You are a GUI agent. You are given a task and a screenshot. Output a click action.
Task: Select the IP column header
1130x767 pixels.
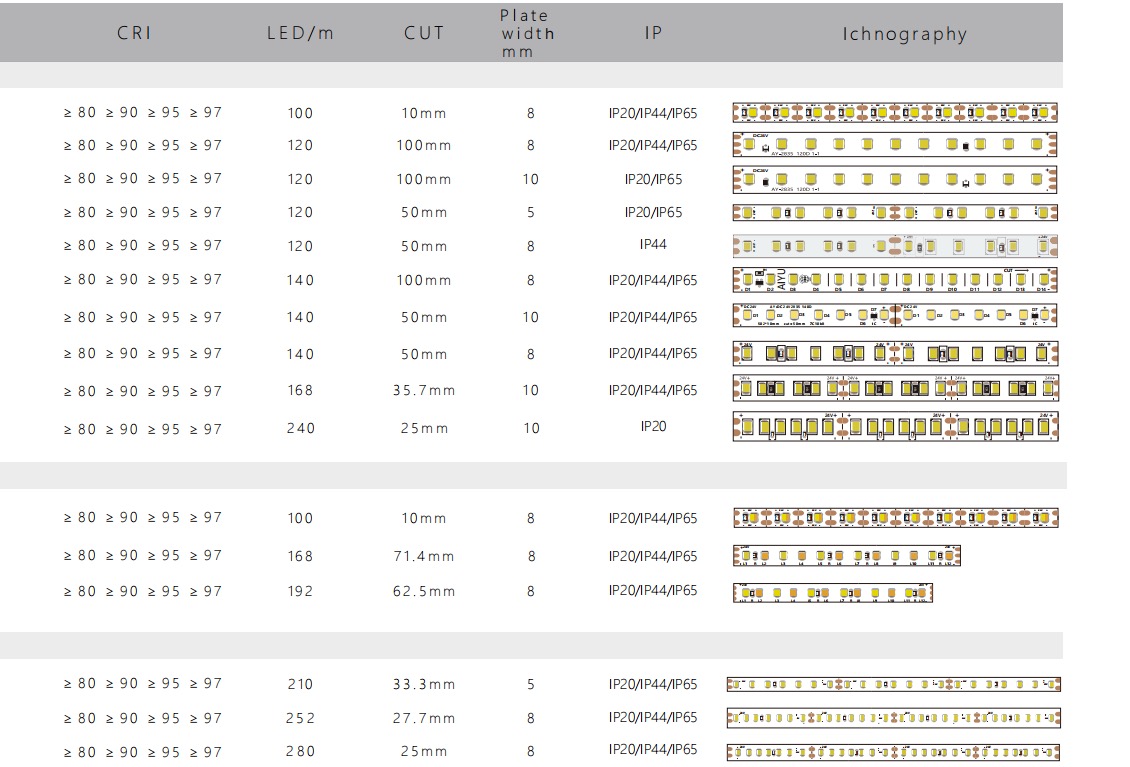click(x=653, y=33)
